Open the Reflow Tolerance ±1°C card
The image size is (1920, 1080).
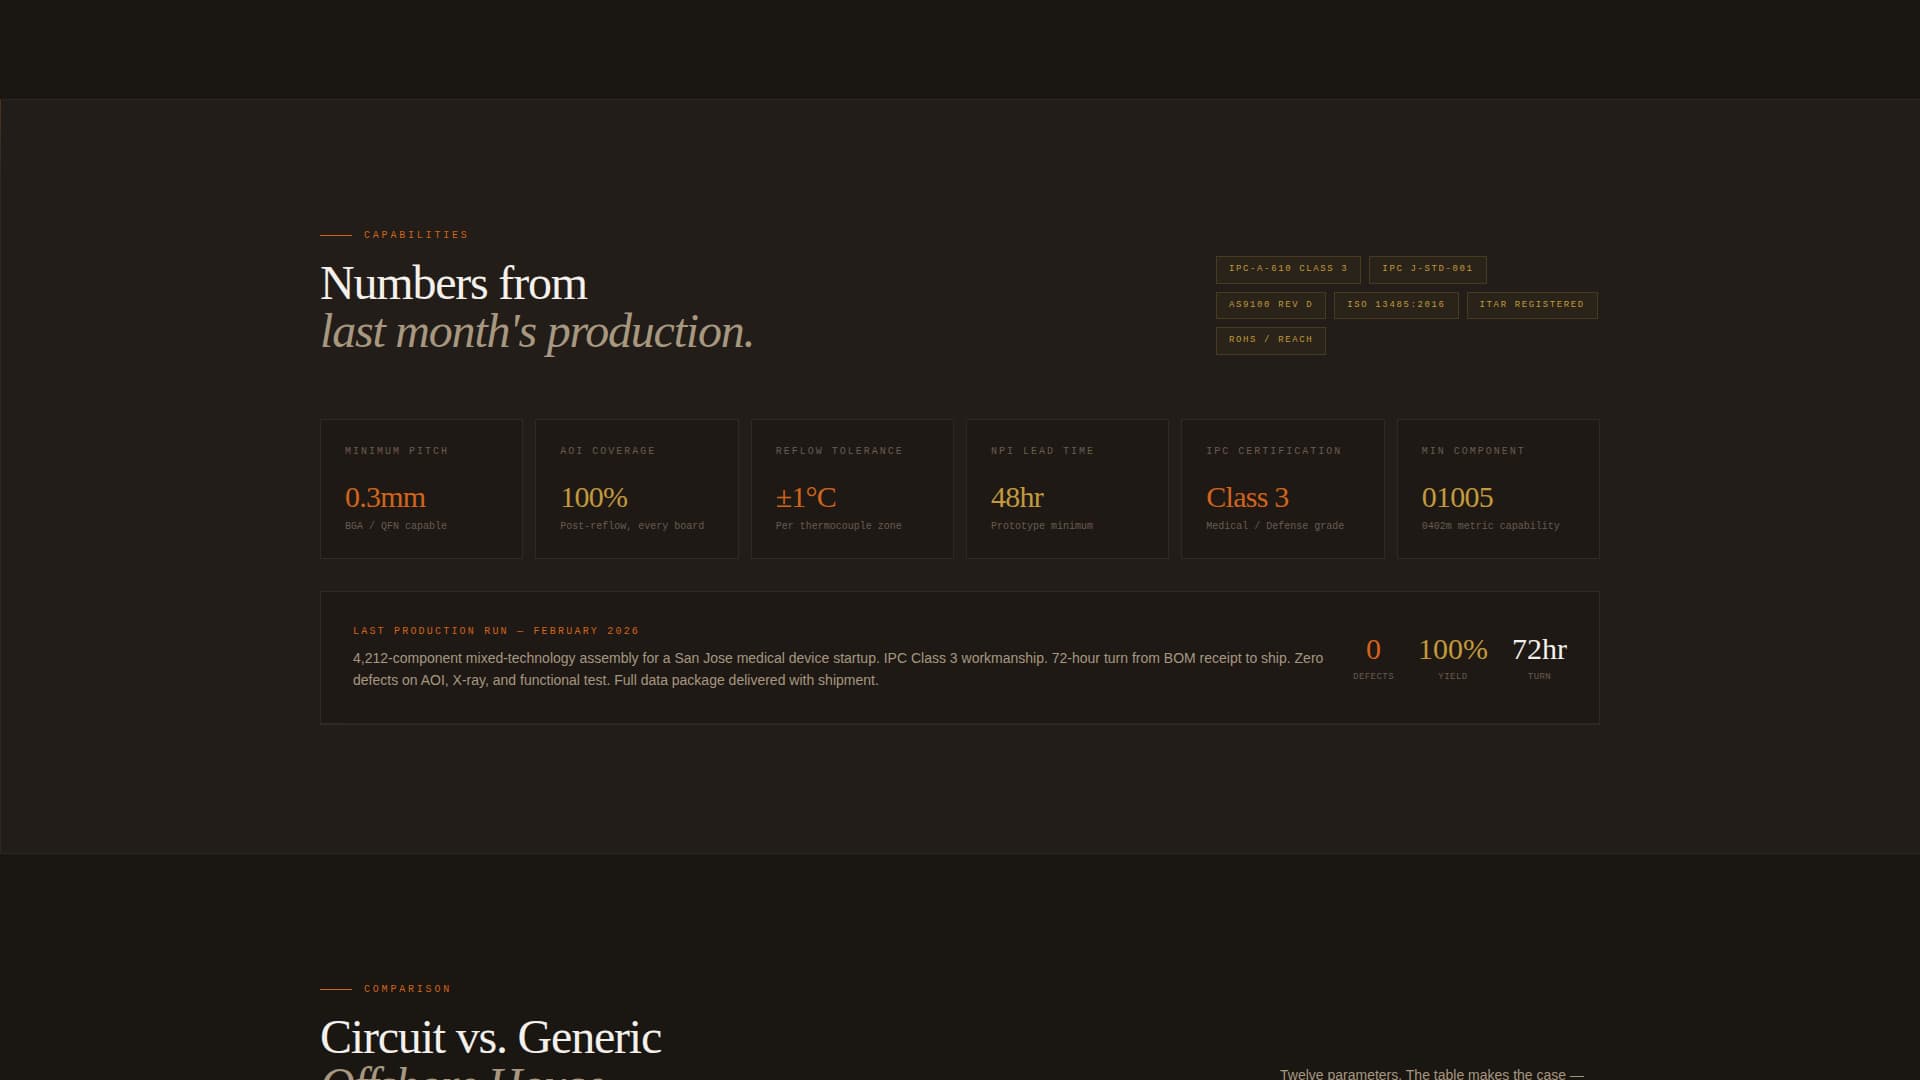[x=851, y=488]
